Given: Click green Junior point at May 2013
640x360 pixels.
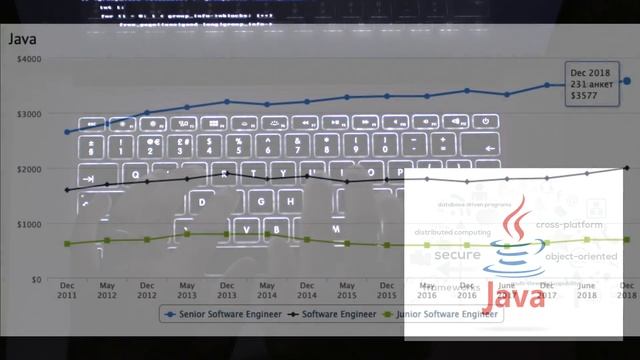Looking at the screenshot, I should (187, 234).
